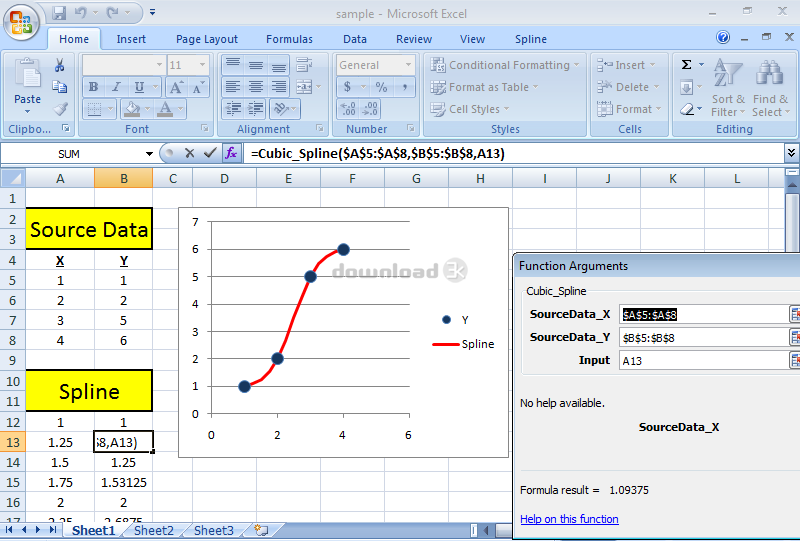Click the Save icon in quick access toolbar

(59, 13)
